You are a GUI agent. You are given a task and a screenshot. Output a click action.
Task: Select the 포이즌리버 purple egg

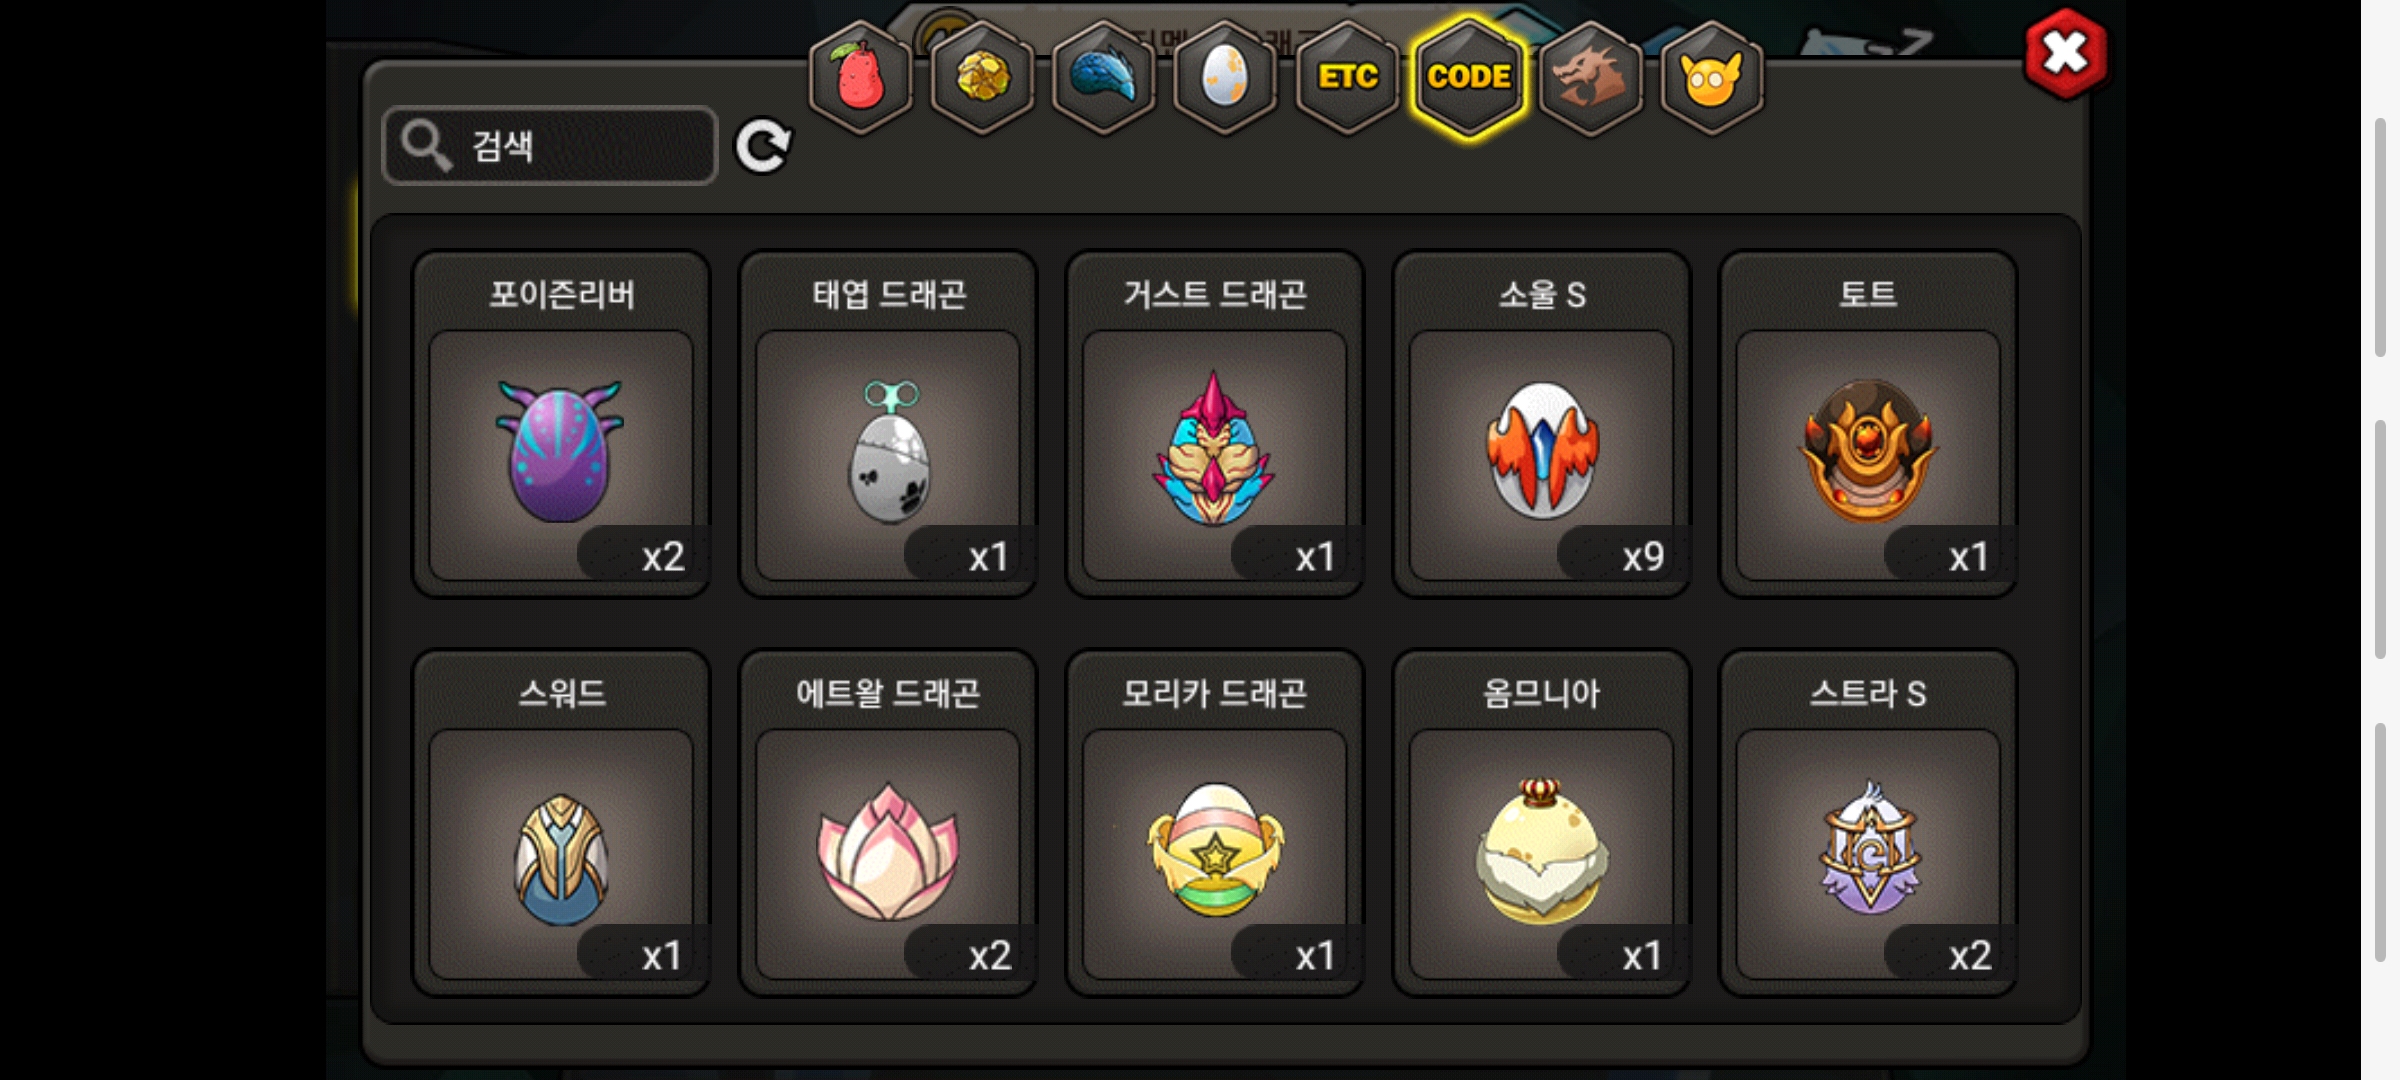coord(561,424)
